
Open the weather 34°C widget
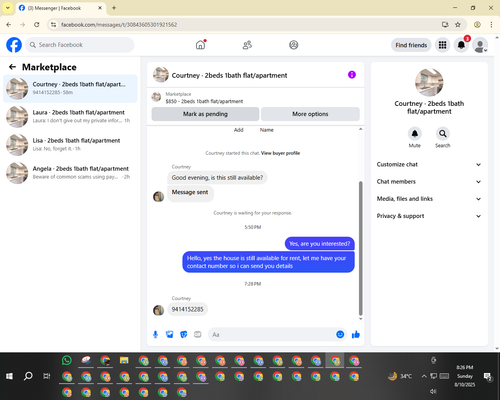pos(400,376)
